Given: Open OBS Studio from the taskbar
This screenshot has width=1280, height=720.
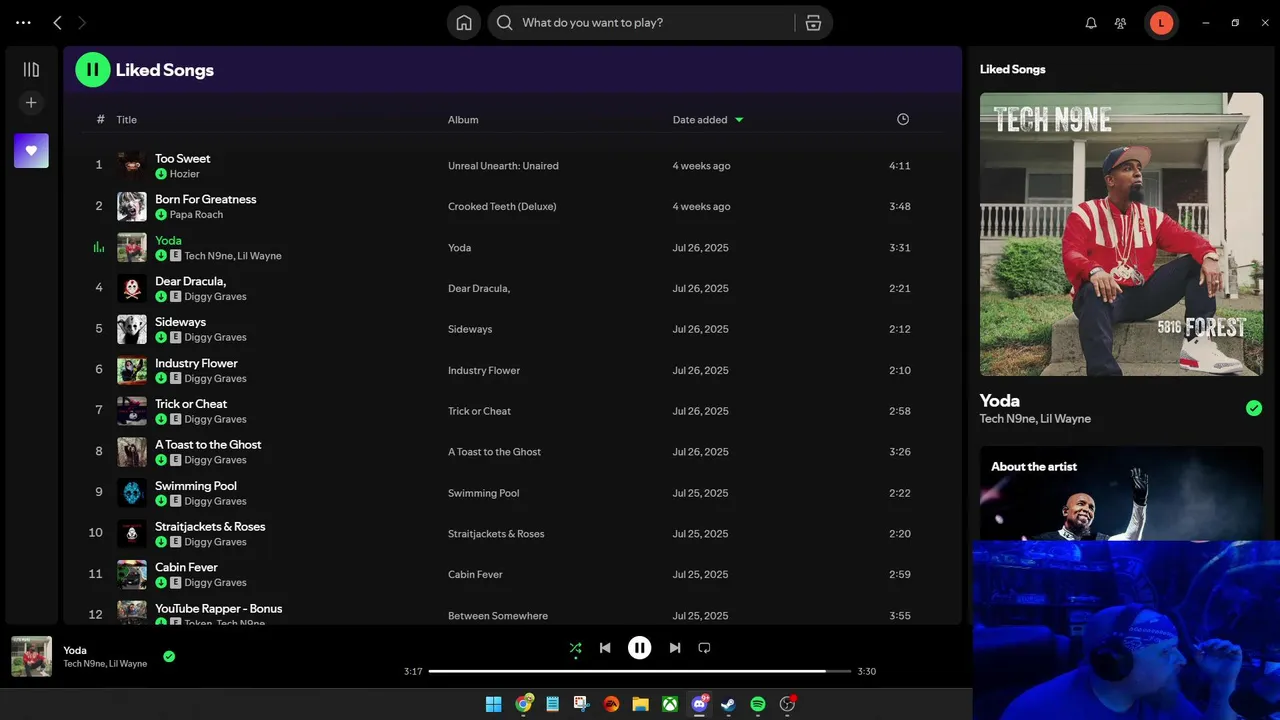Looking at the screenshot, I should 787,704.
